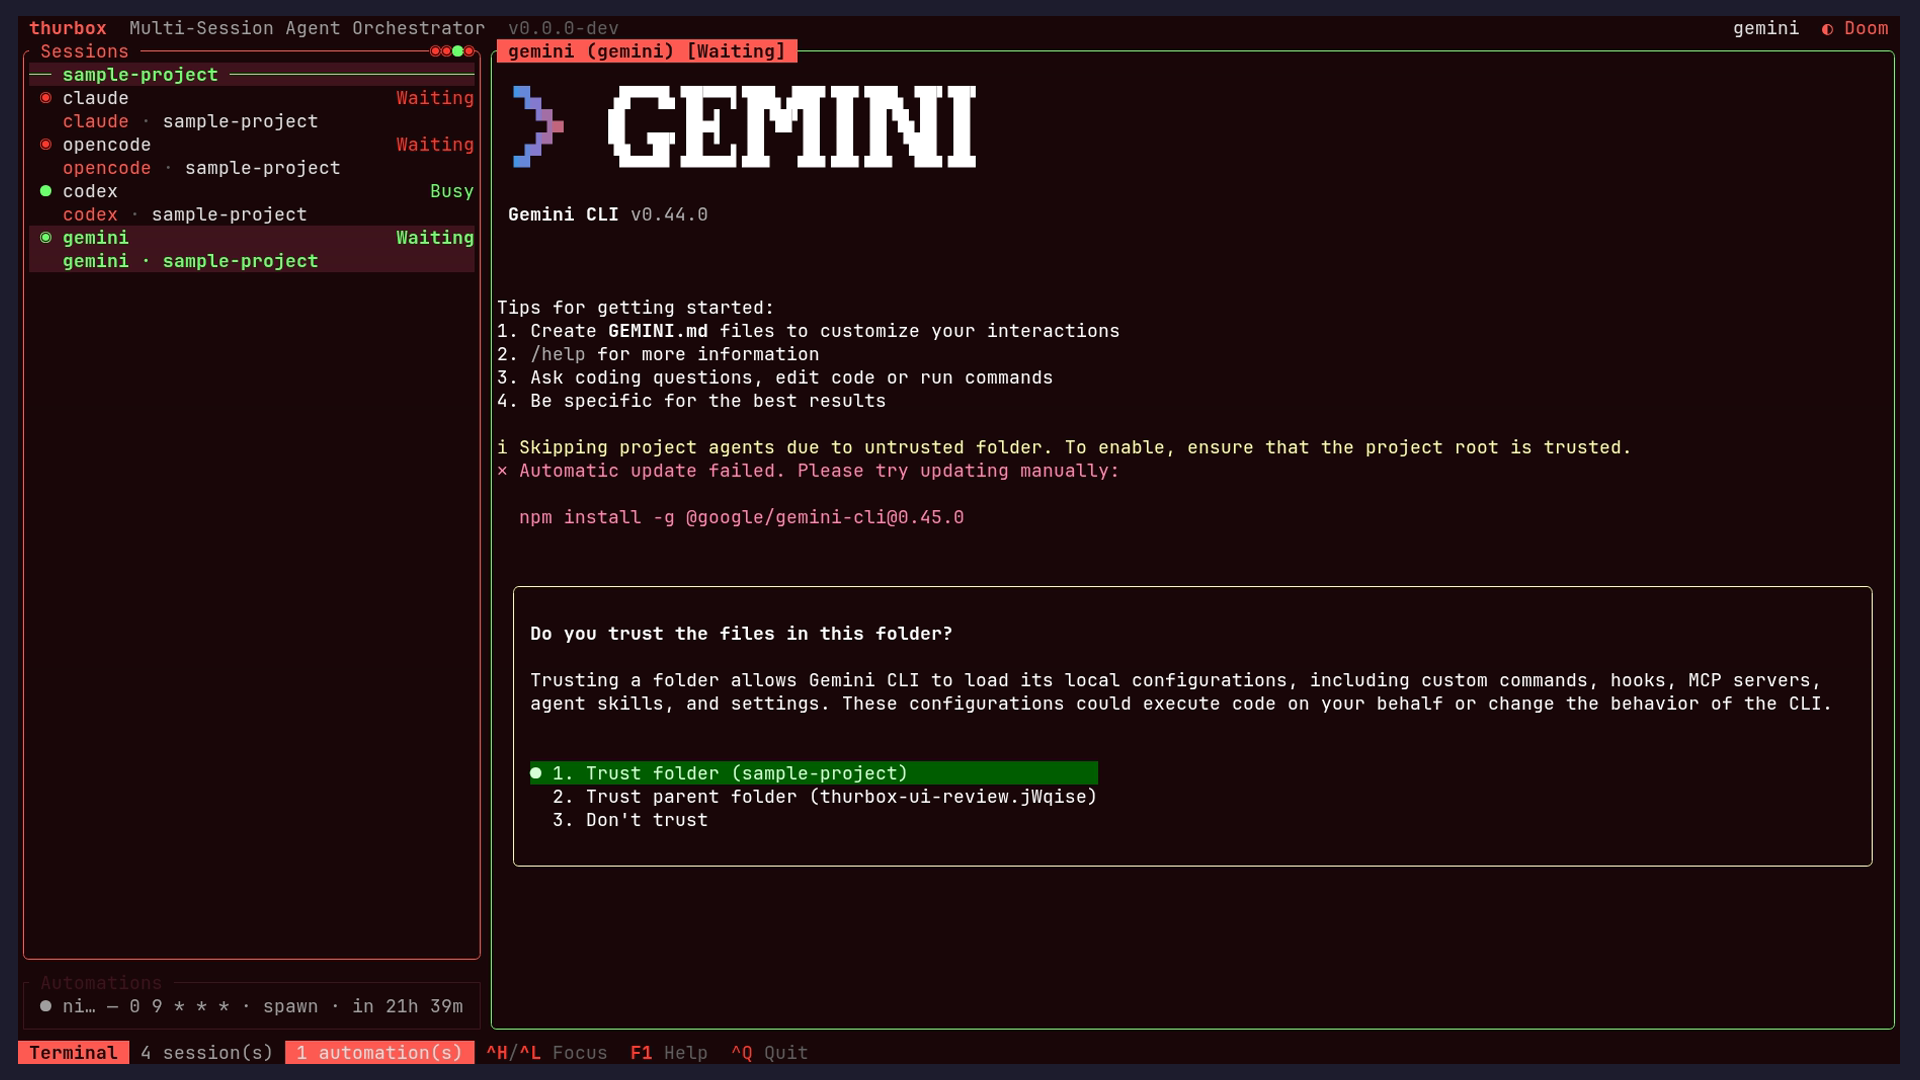Click the Doom theme label
1920x1080 pixels.
[x=1866, y=28]
